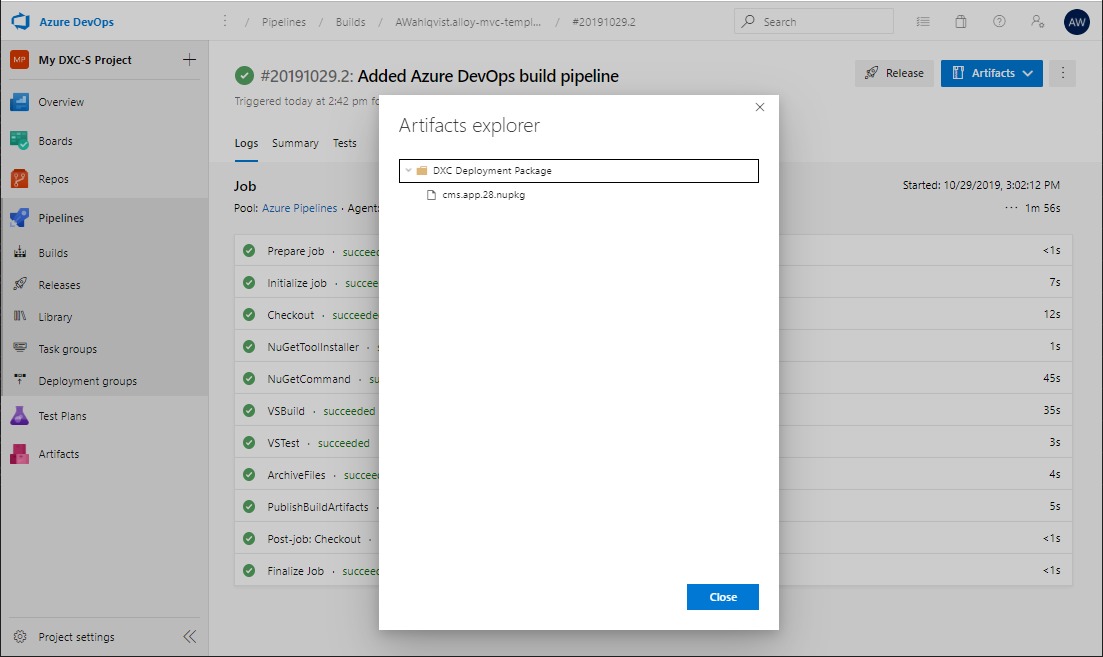This screenshot has width=1103, height=657.
Task: Open Test Plans flask icon
Action: click(x=20, y=416)
